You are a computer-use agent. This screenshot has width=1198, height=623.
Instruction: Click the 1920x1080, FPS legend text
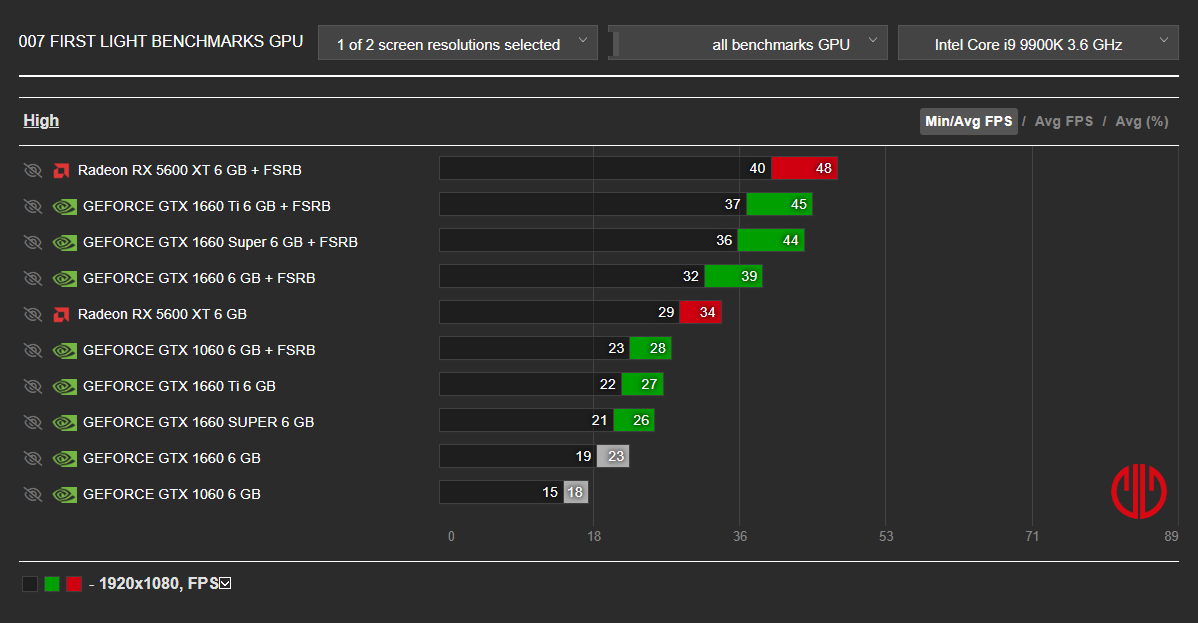pyautogui.click(x=159, y=583)
